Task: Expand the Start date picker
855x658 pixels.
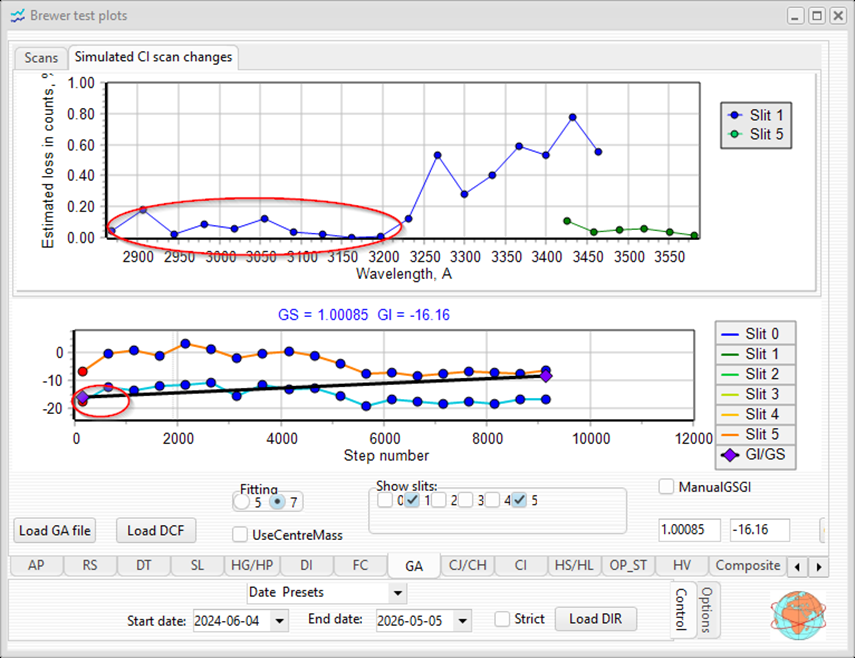Action: [280, 621]
